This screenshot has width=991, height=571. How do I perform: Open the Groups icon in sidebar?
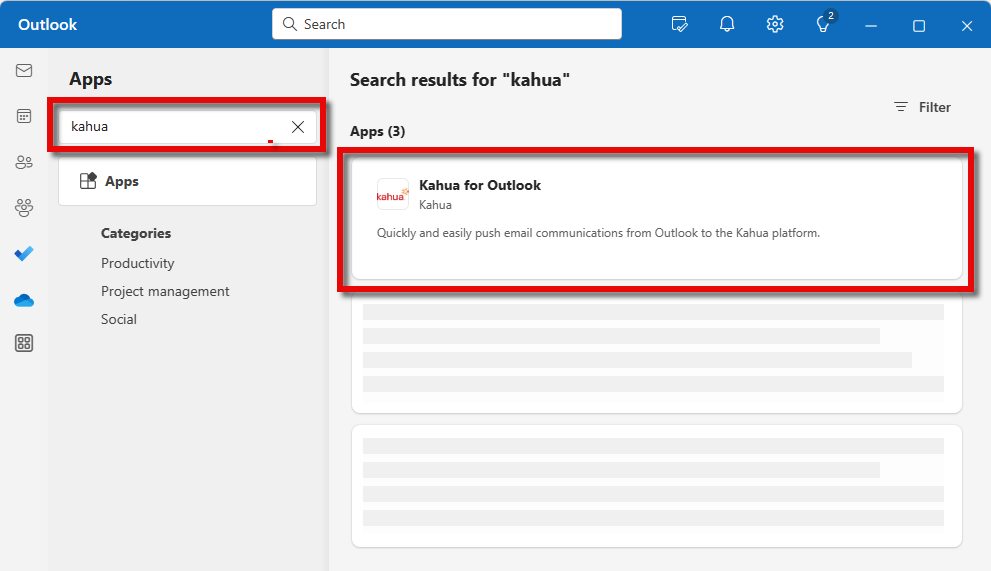point(24,208)
